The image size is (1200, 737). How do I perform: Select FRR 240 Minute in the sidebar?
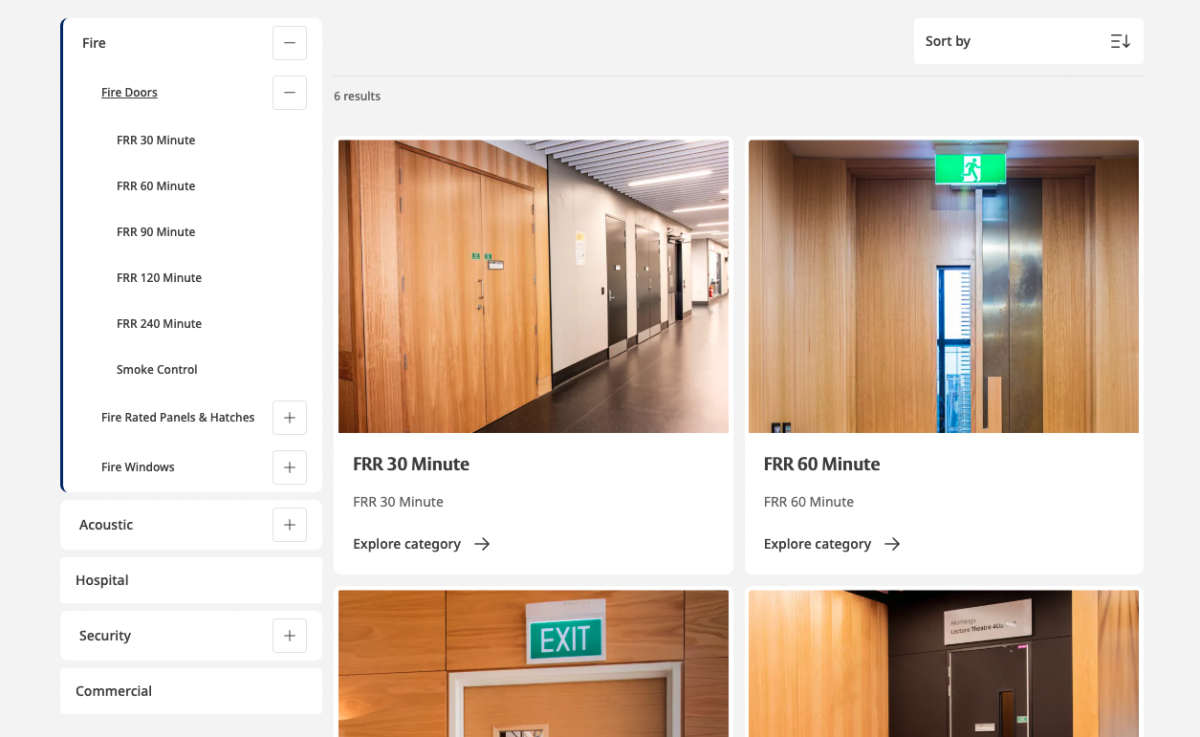coord(158,323)
